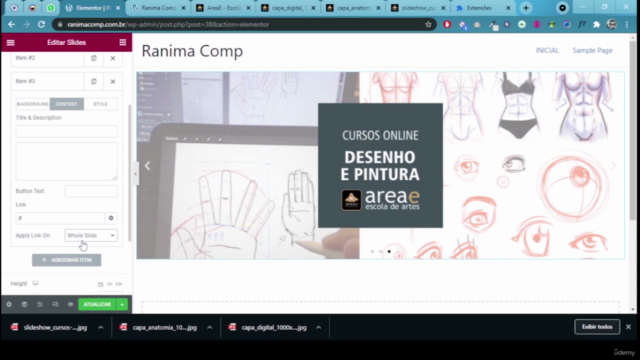
Task: Click the Ranima Comp site title
Action: (x=192, y=51)
